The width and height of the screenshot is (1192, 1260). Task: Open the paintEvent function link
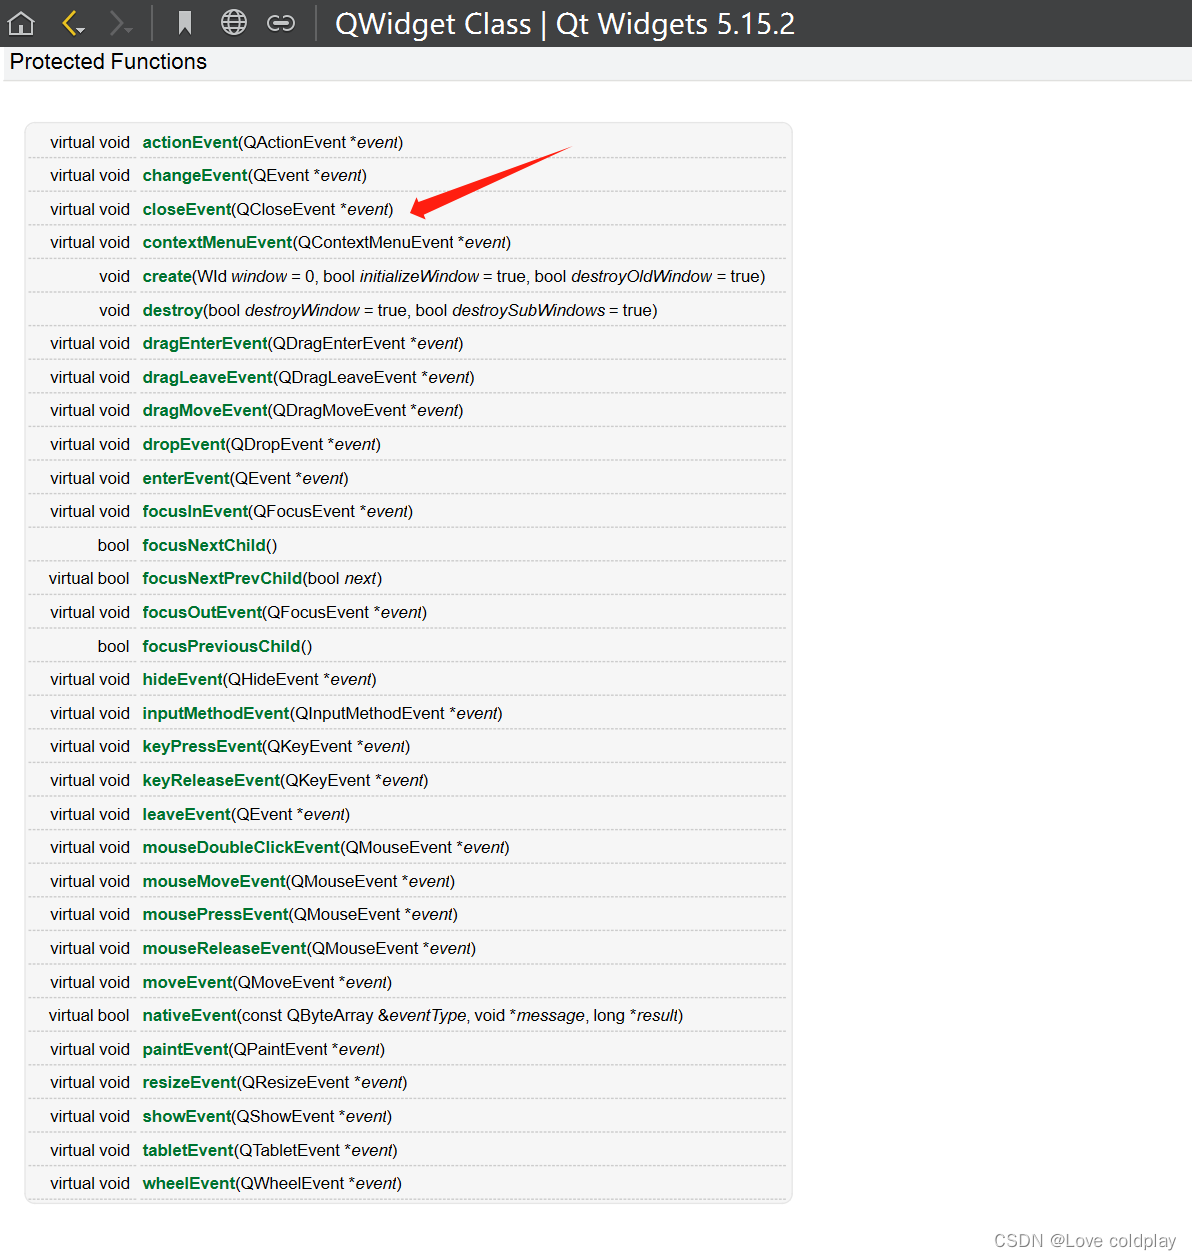pos(185,1049)
